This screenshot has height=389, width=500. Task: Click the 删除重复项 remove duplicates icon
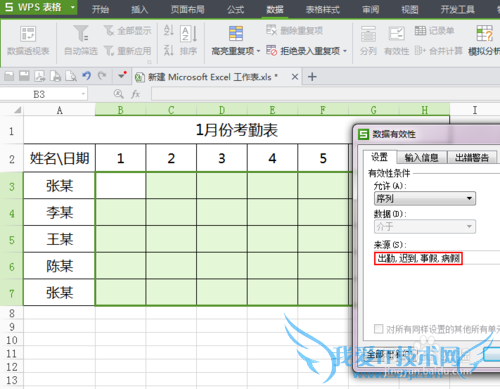point(271,30)
